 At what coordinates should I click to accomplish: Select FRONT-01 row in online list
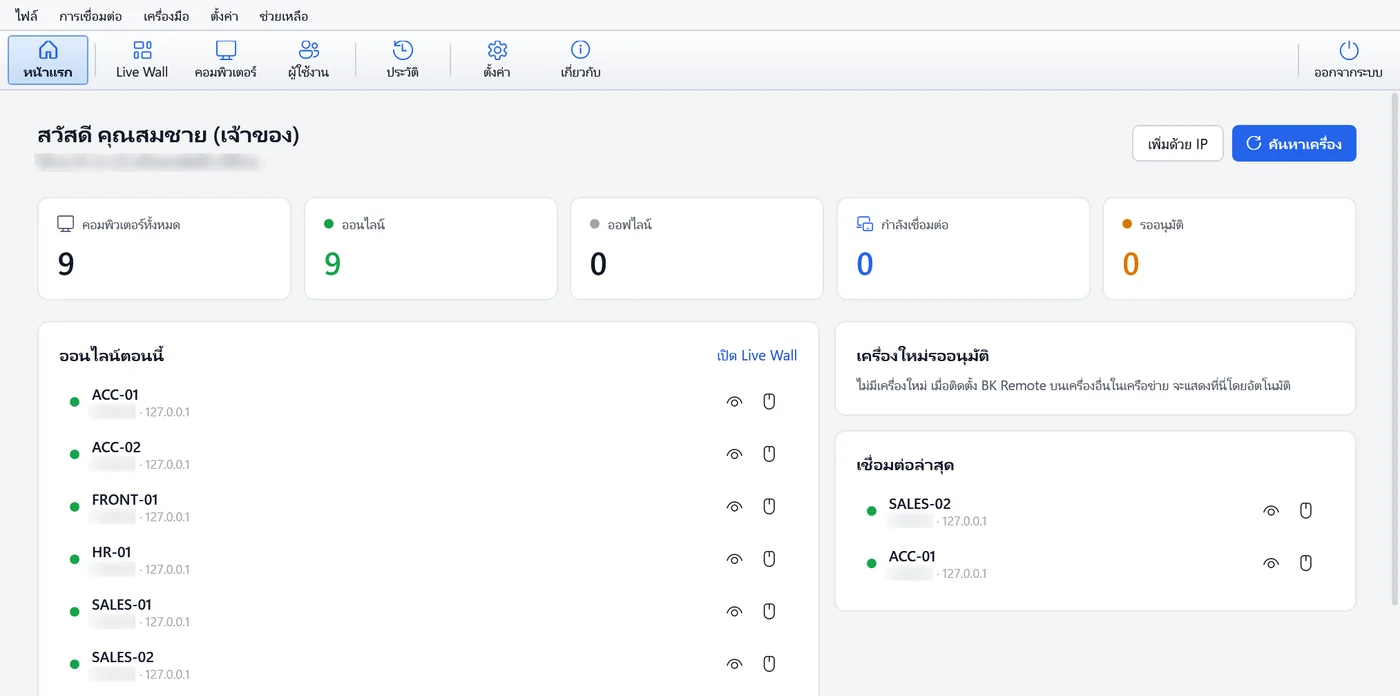coord(428,507)
